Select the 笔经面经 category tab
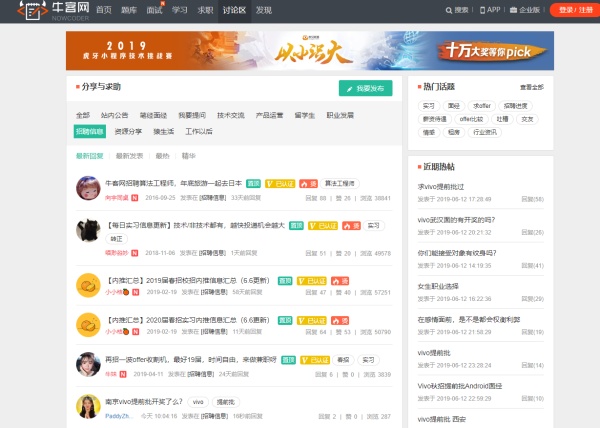600x428 pixels. (x=153, y=116)
